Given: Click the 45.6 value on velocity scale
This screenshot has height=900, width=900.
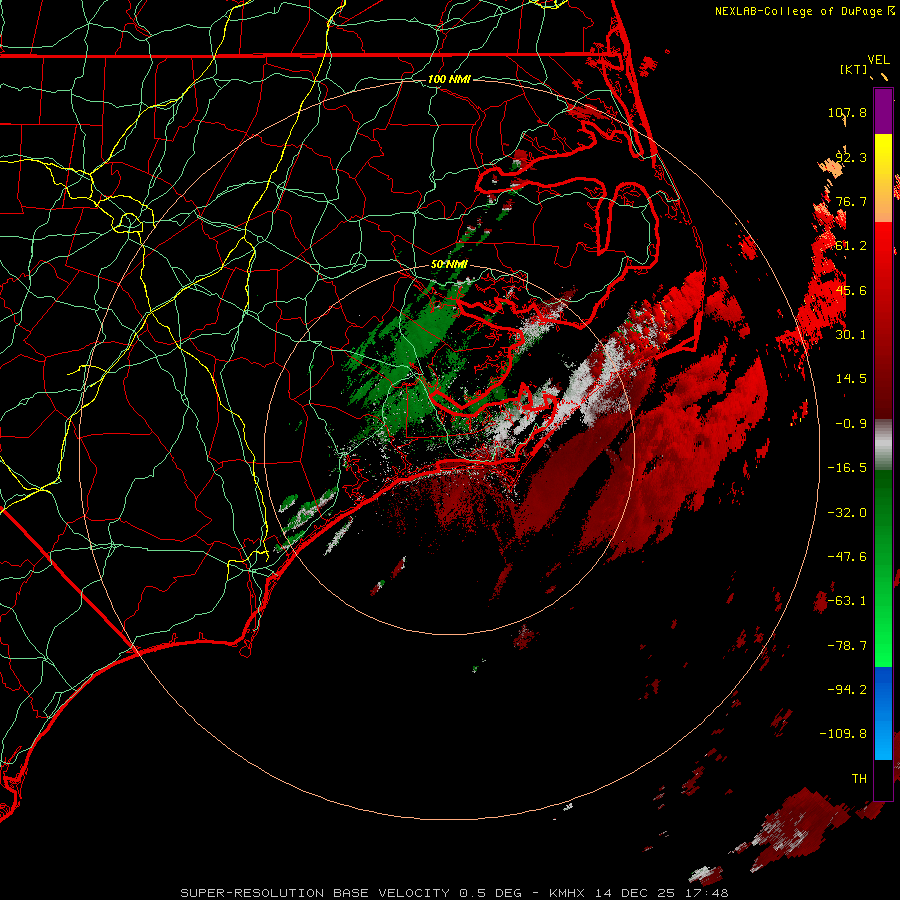Looking at the screenshot, I should click(851, 290).
